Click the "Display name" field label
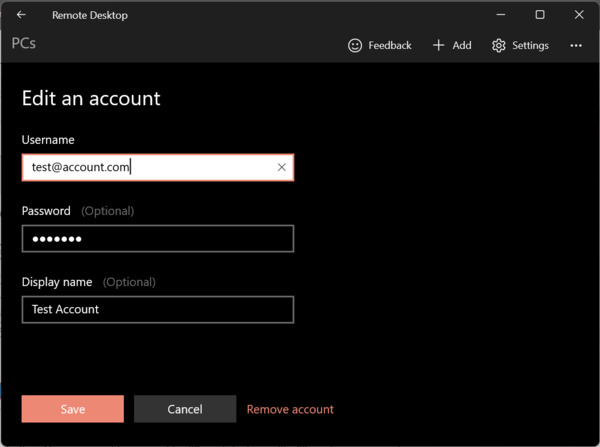 [x=57, y=282]
